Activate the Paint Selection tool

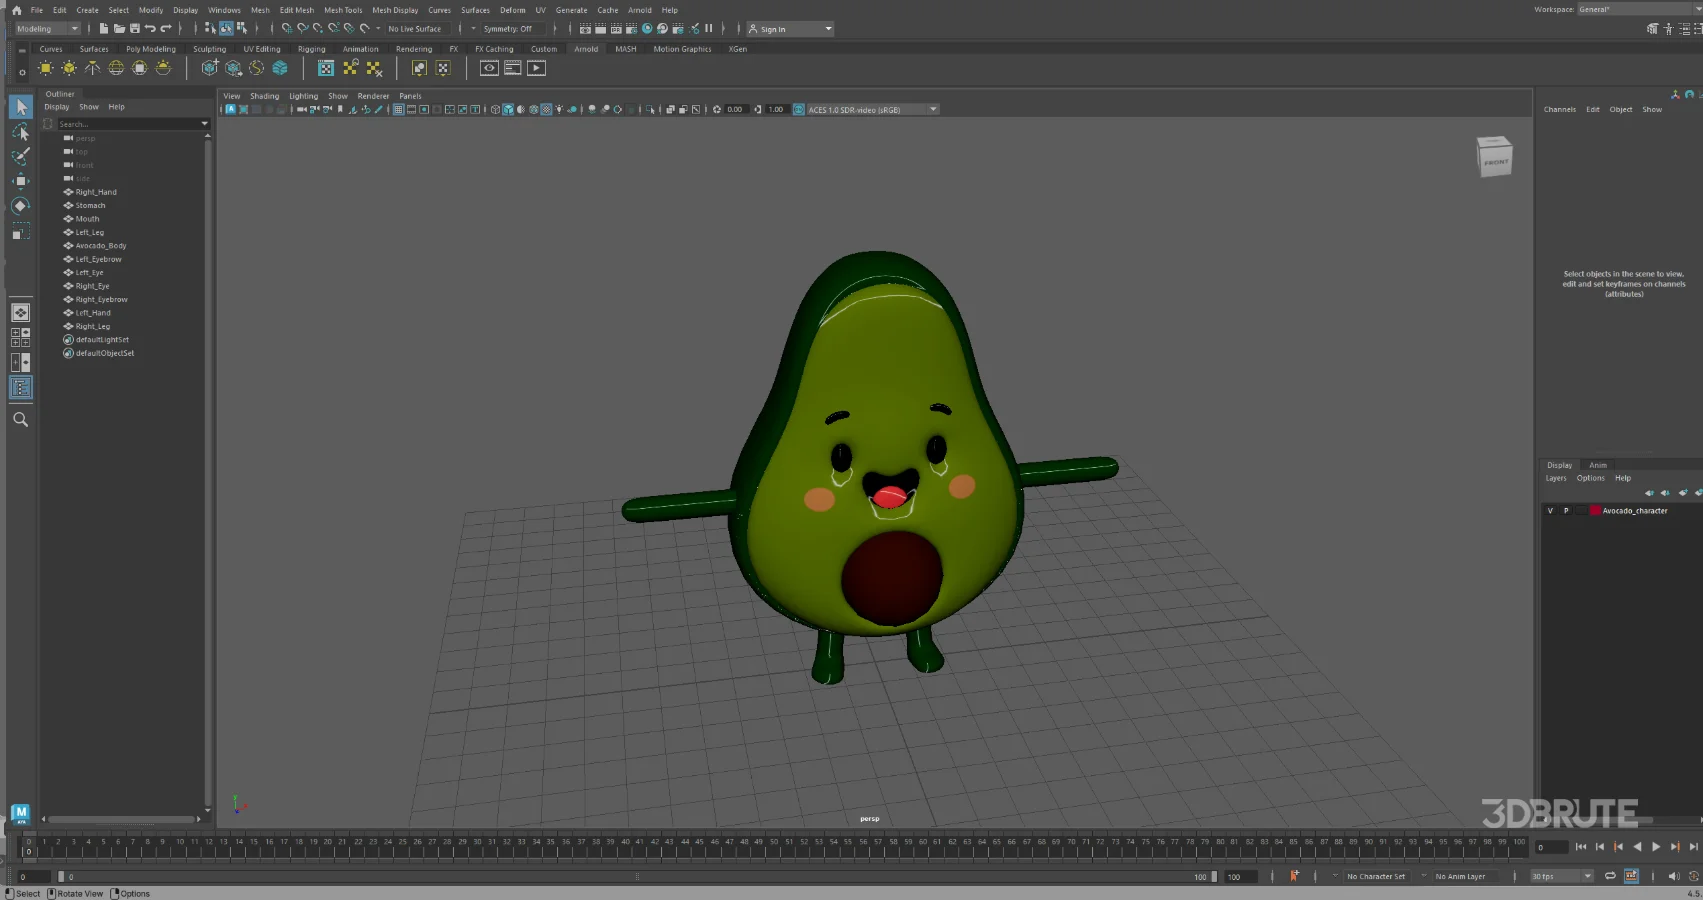point(21,156)
